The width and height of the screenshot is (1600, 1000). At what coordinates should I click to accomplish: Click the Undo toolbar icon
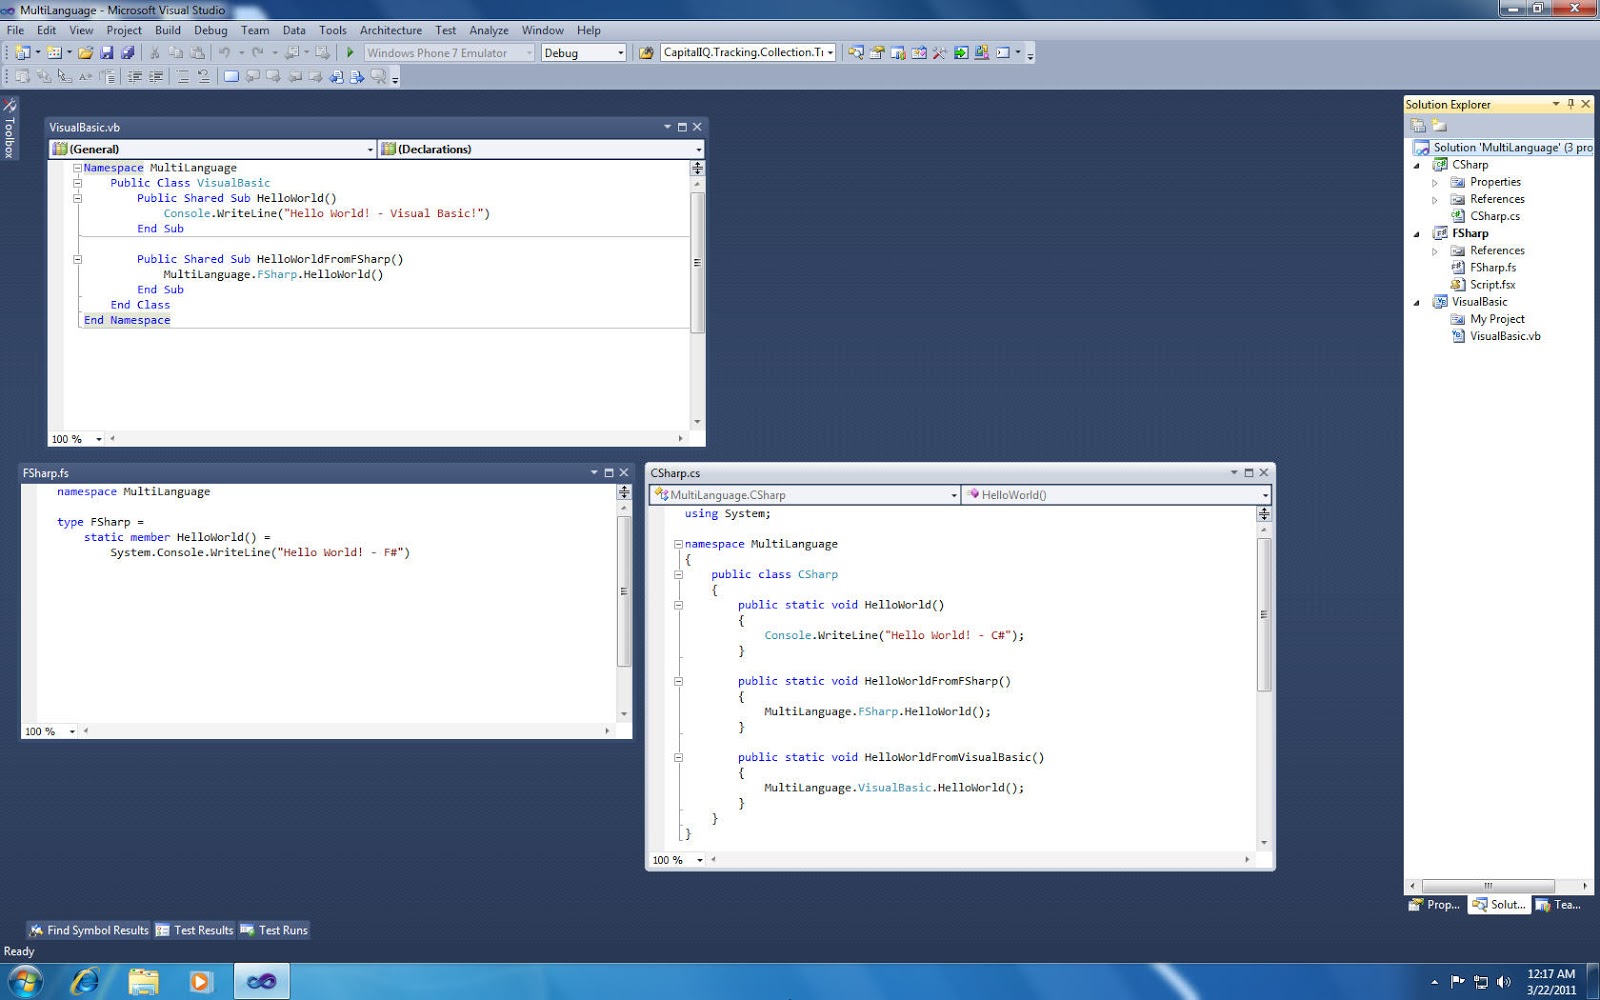click(x=225, y=52)
